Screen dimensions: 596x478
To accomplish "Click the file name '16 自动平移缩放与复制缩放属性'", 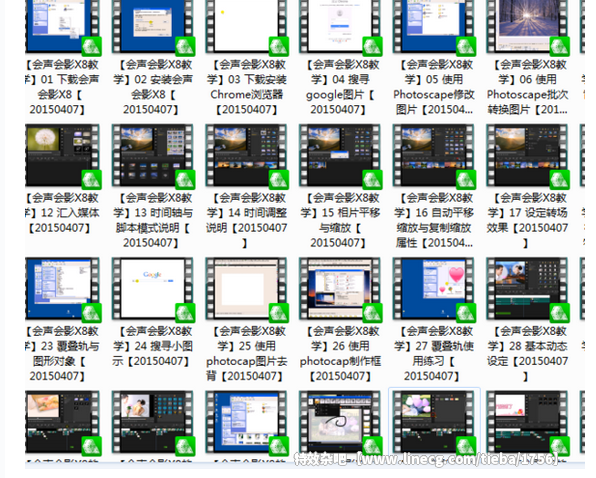I will 433,220.
